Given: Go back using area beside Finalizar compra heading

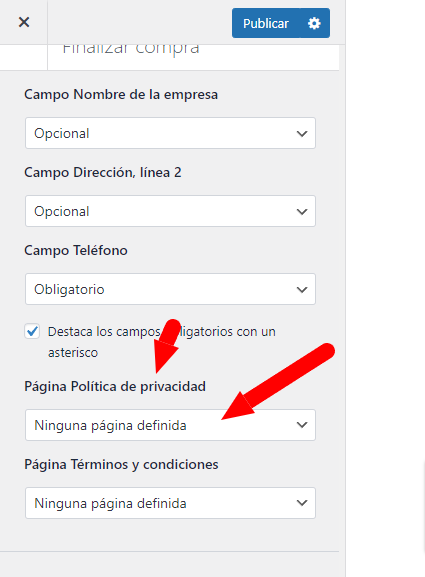Looking at the screenshot, I should coord(24,57).
